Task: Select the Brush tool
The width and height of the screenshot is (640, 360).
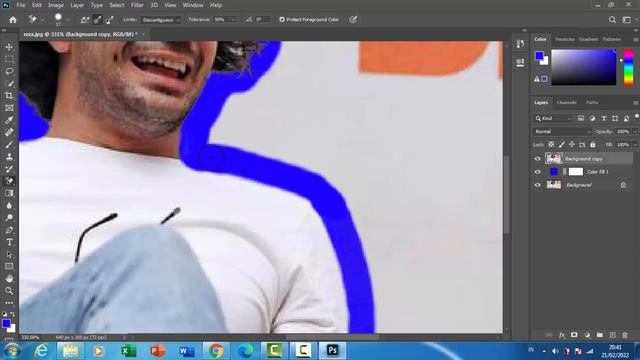Action: [9, 144]
